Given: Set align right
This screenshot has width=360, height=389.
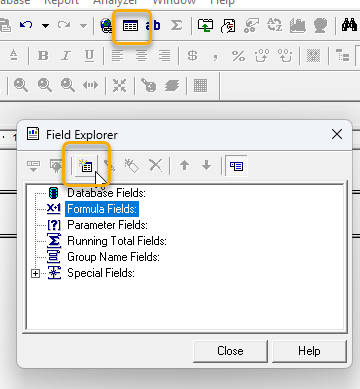Looking at the screenshot, I should click(x=165, y=56).
